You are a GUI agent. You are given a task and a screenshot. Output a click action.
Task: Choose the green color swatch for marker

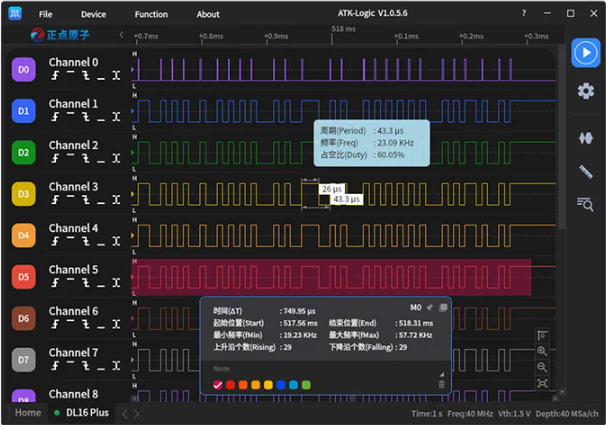pos(306,385)
